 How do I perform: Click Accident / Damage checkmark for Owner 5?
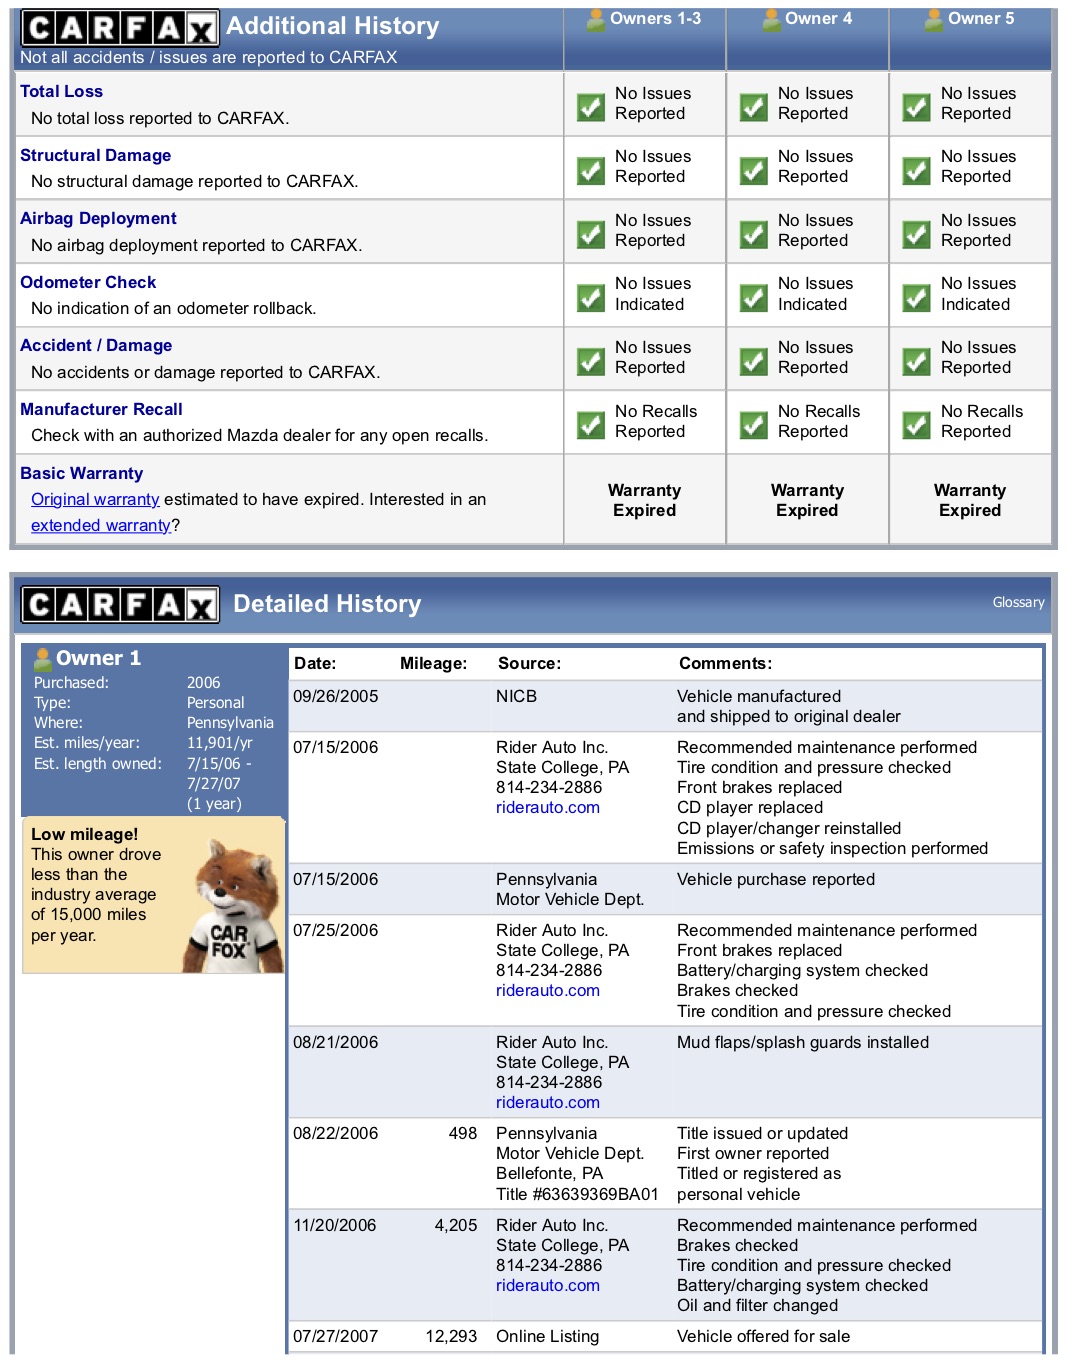(917, 361)
